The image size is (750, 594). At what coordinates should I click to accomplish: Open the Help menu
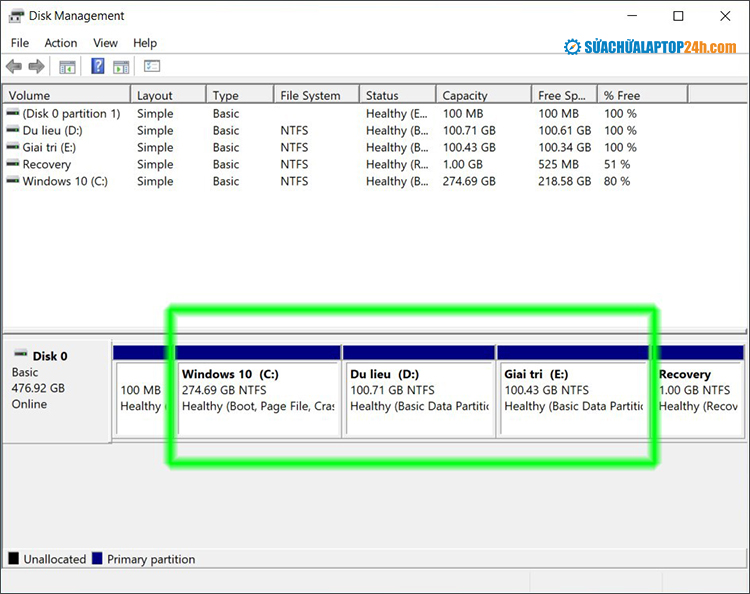(x=145, y=43)
